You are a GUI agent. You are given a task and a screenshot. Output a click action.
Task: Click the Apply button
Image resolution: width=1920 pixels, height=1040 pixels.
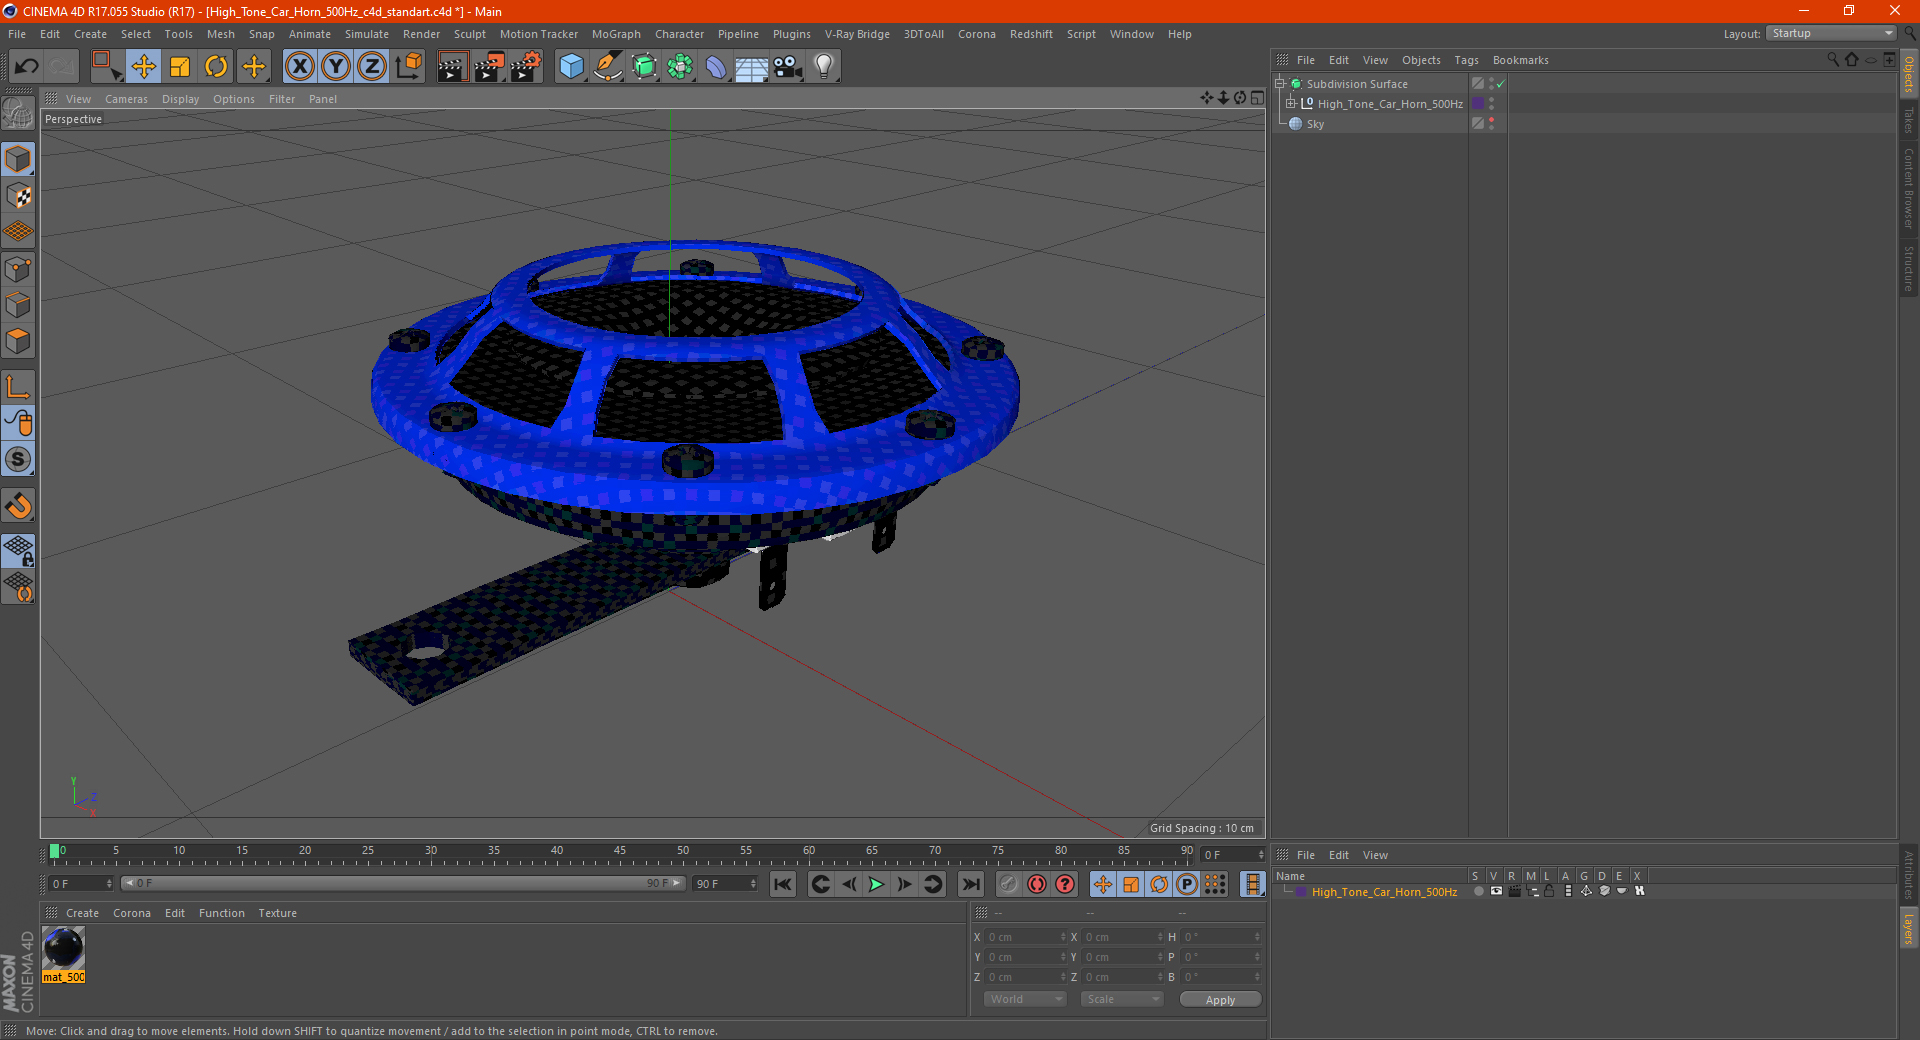pyautogui.click(x=1220, y=1000)
